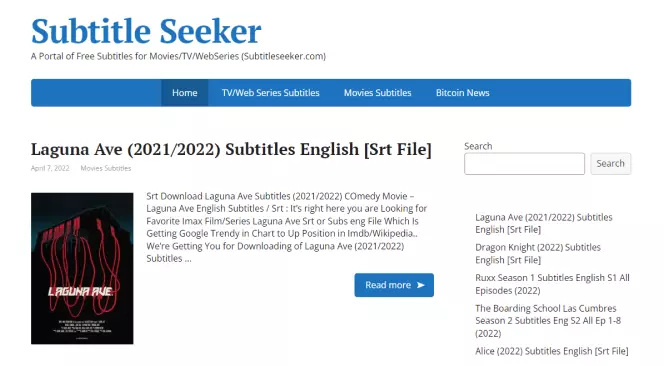The height and width of the screenshot is (366, 664).
Task: Open Dragon Knight (2022) Subtitles link
Action: click(x=538, y=253)
